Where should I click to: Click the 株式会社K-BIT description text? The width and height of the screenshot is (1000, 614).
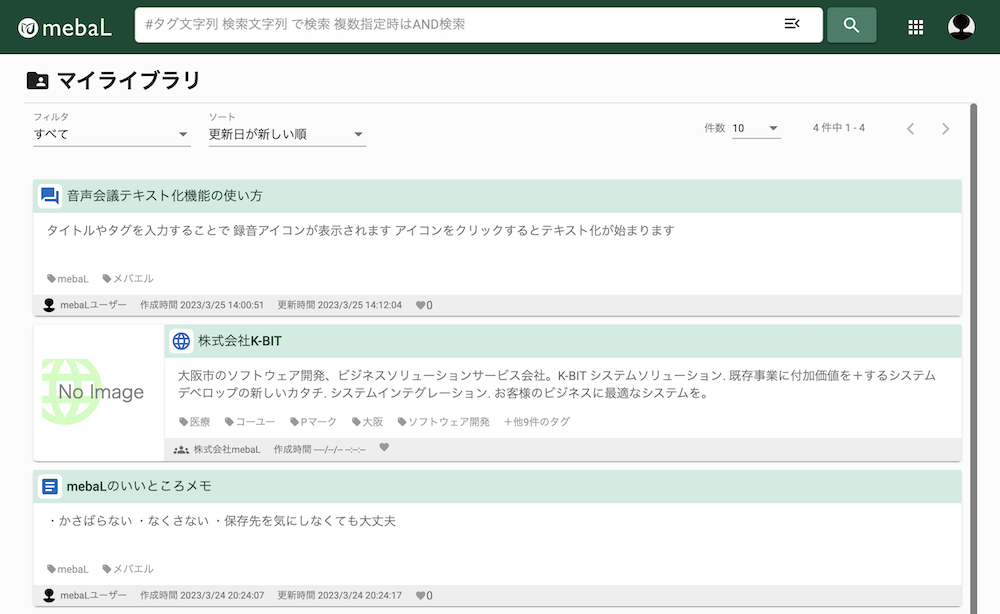(556, 384)
